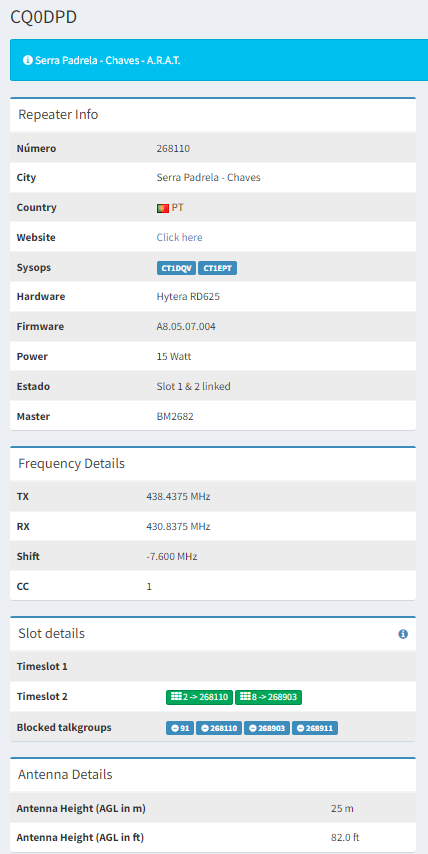Viewport: 428px width, 854px height.
Task: Click the minus icon on blocked 268110 badge
Action: point(205,728)
